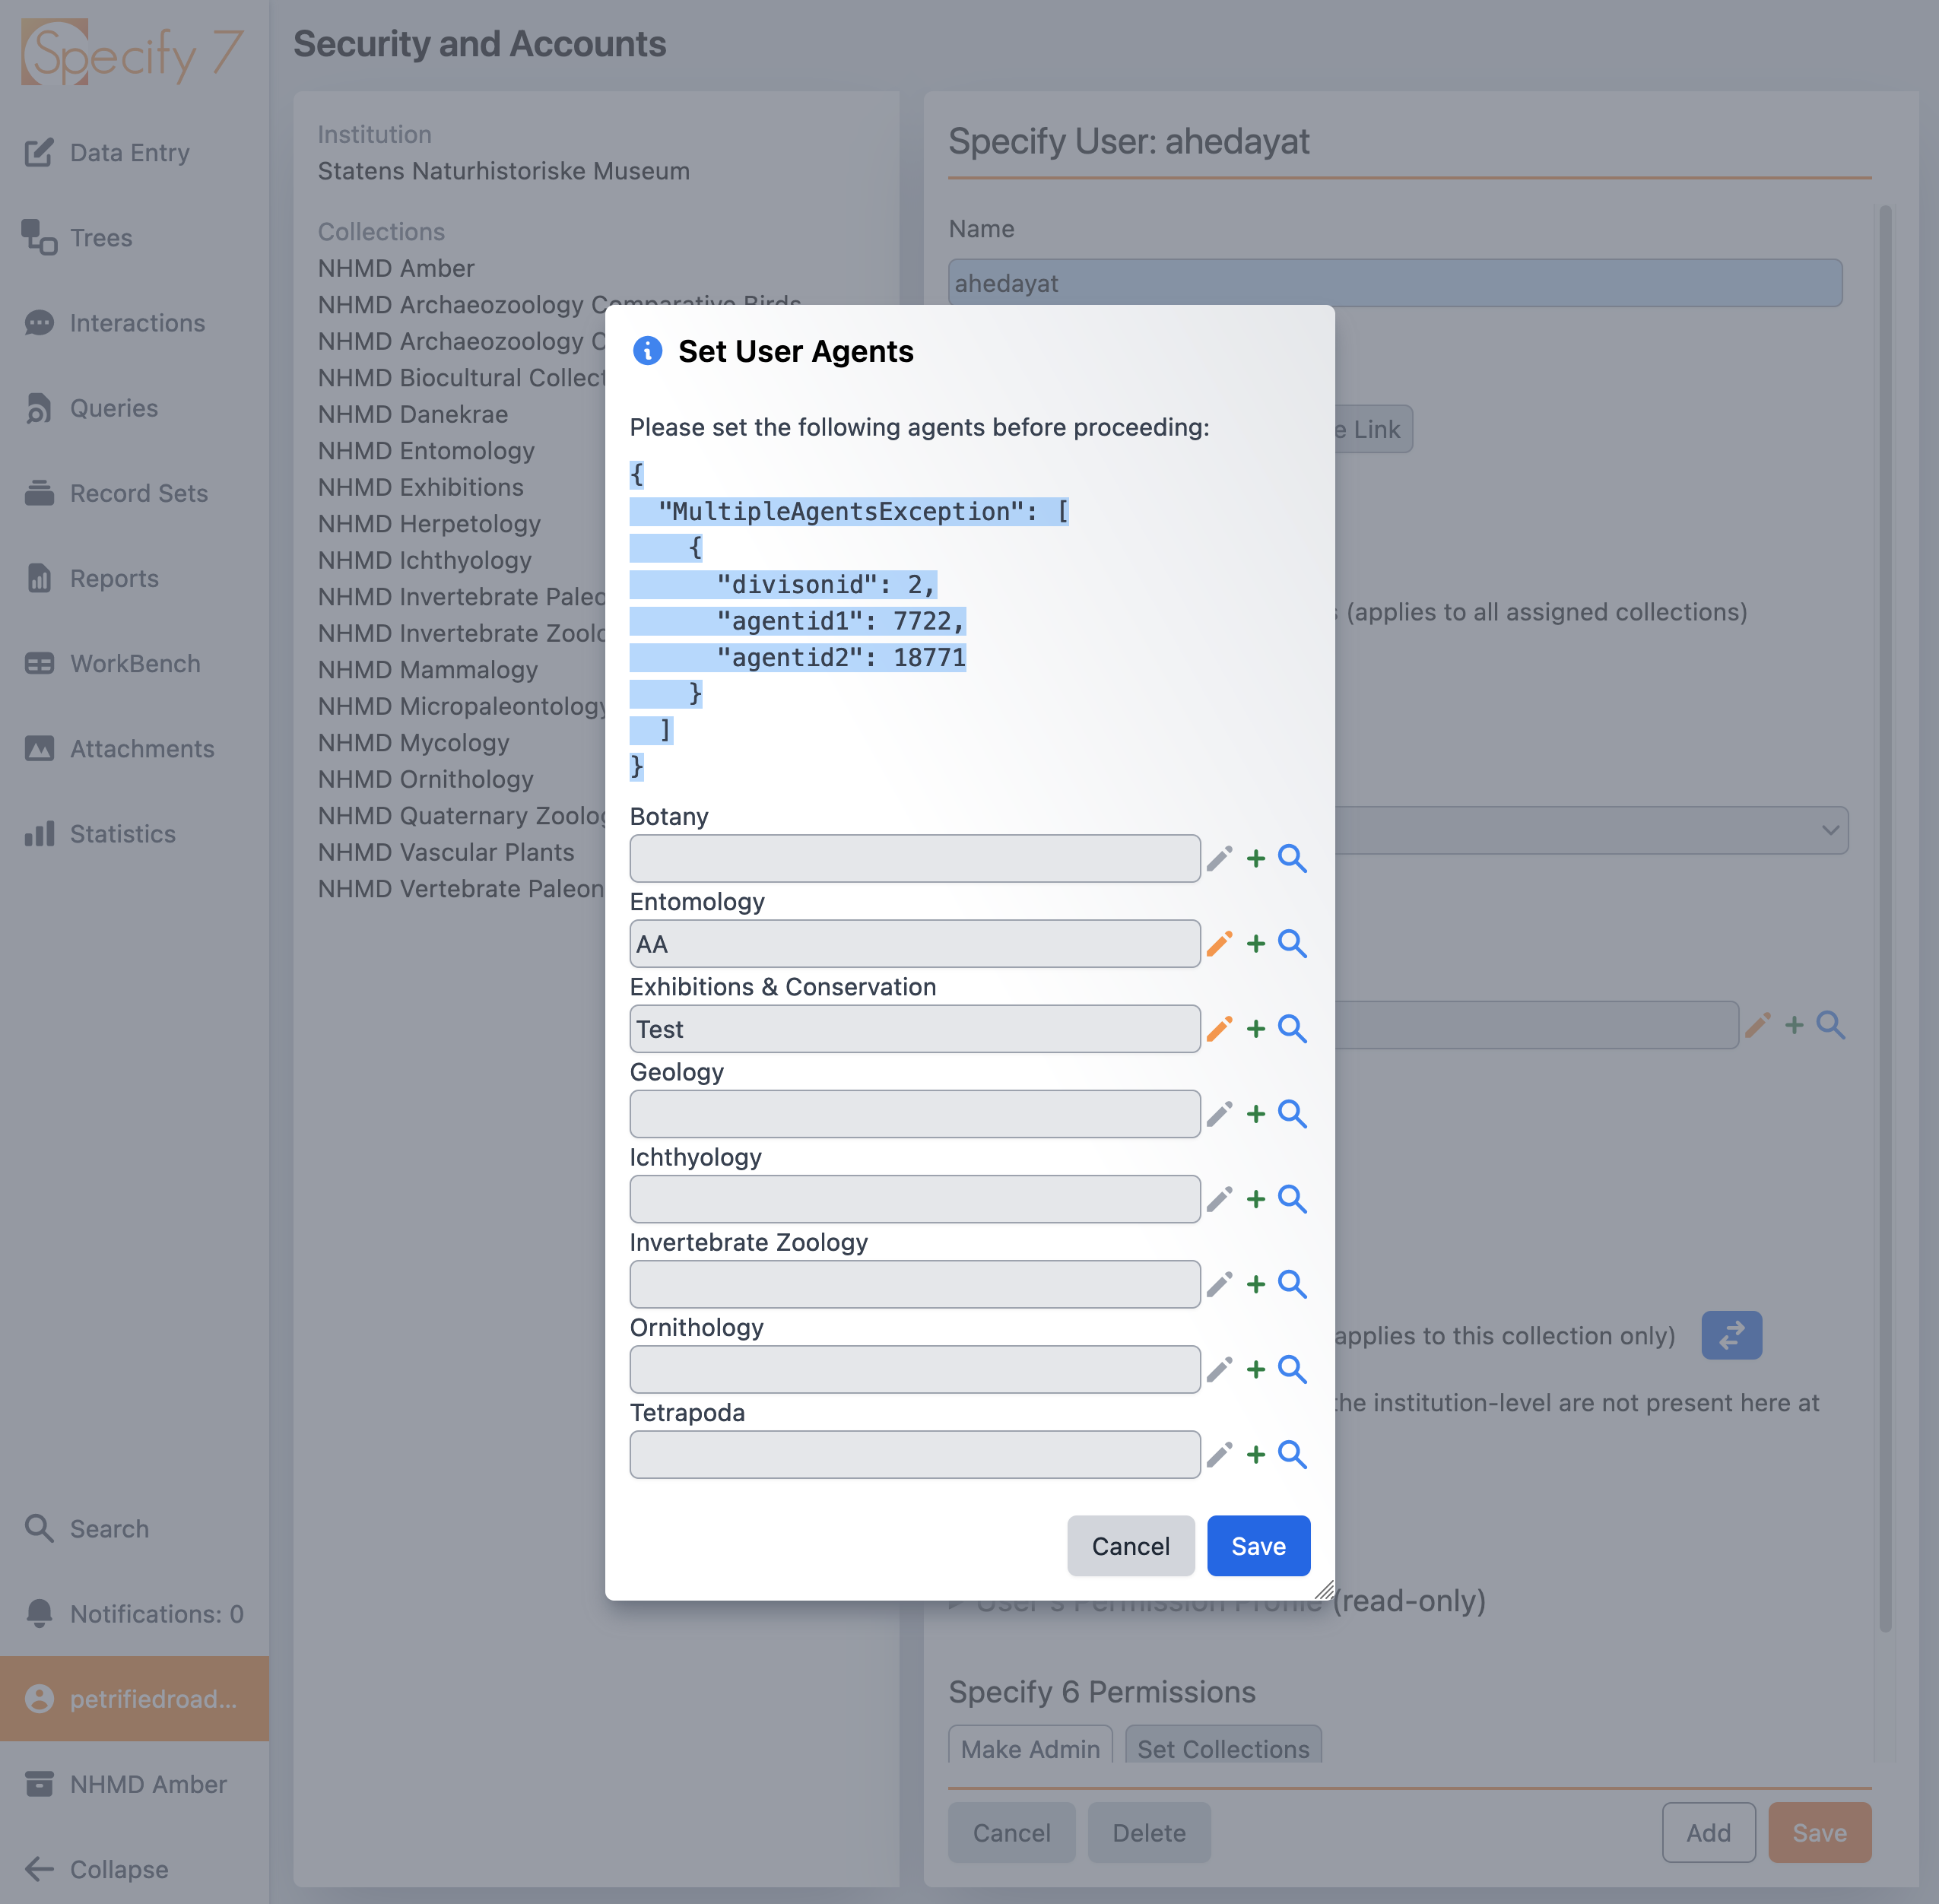Click the Entomology agent input containing AA
This screenshot has width=1939, height=1904.
pyautogui.click(x=913, y=943)
